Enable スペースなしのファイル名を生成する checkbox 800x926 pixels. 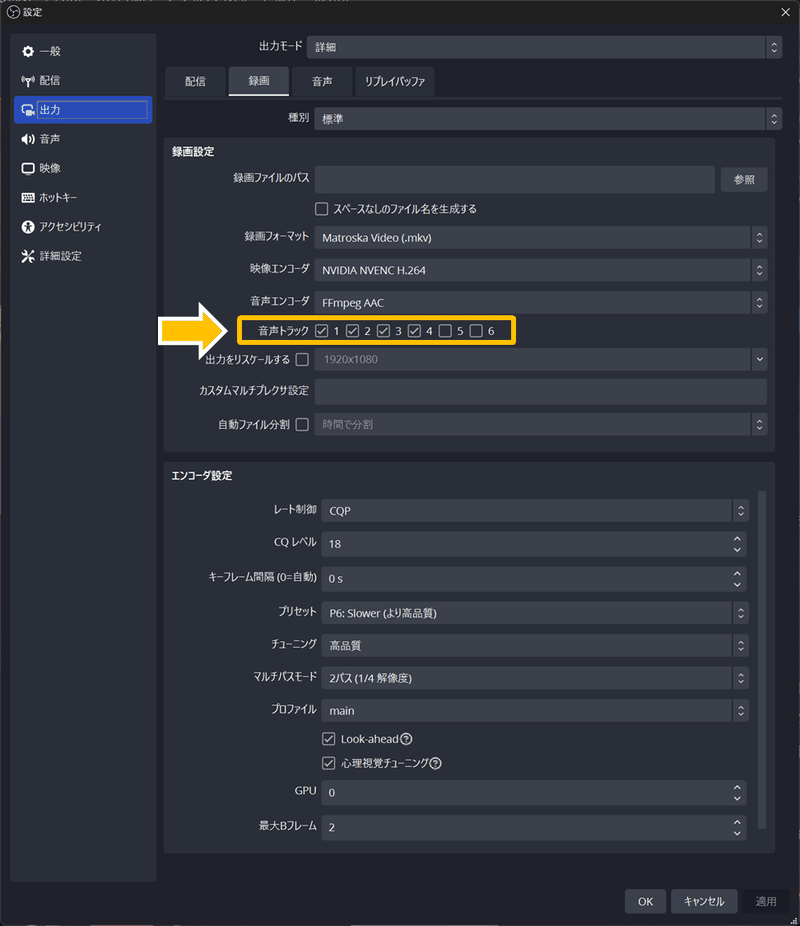(x=322, y=209)
